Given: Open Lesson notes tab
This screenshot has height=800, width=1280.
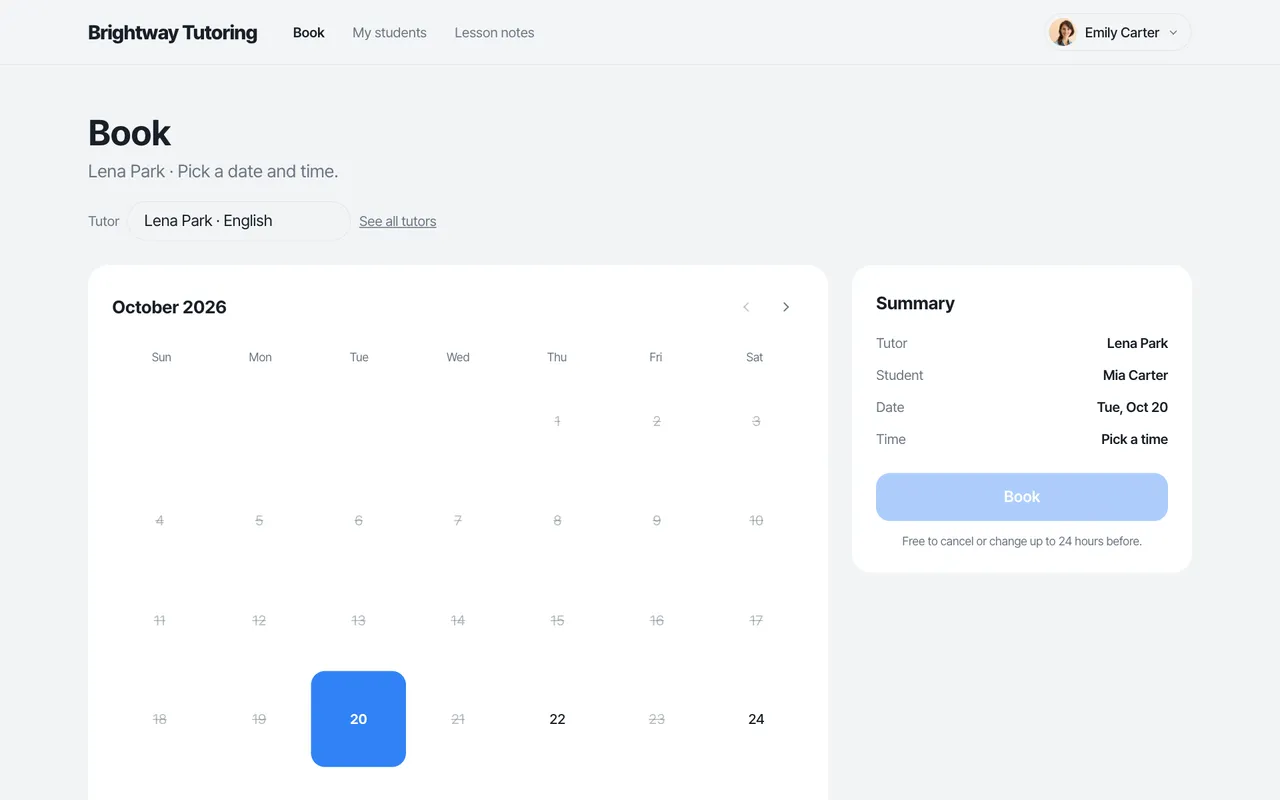Looking at the screenshot, I should (494, 33).
